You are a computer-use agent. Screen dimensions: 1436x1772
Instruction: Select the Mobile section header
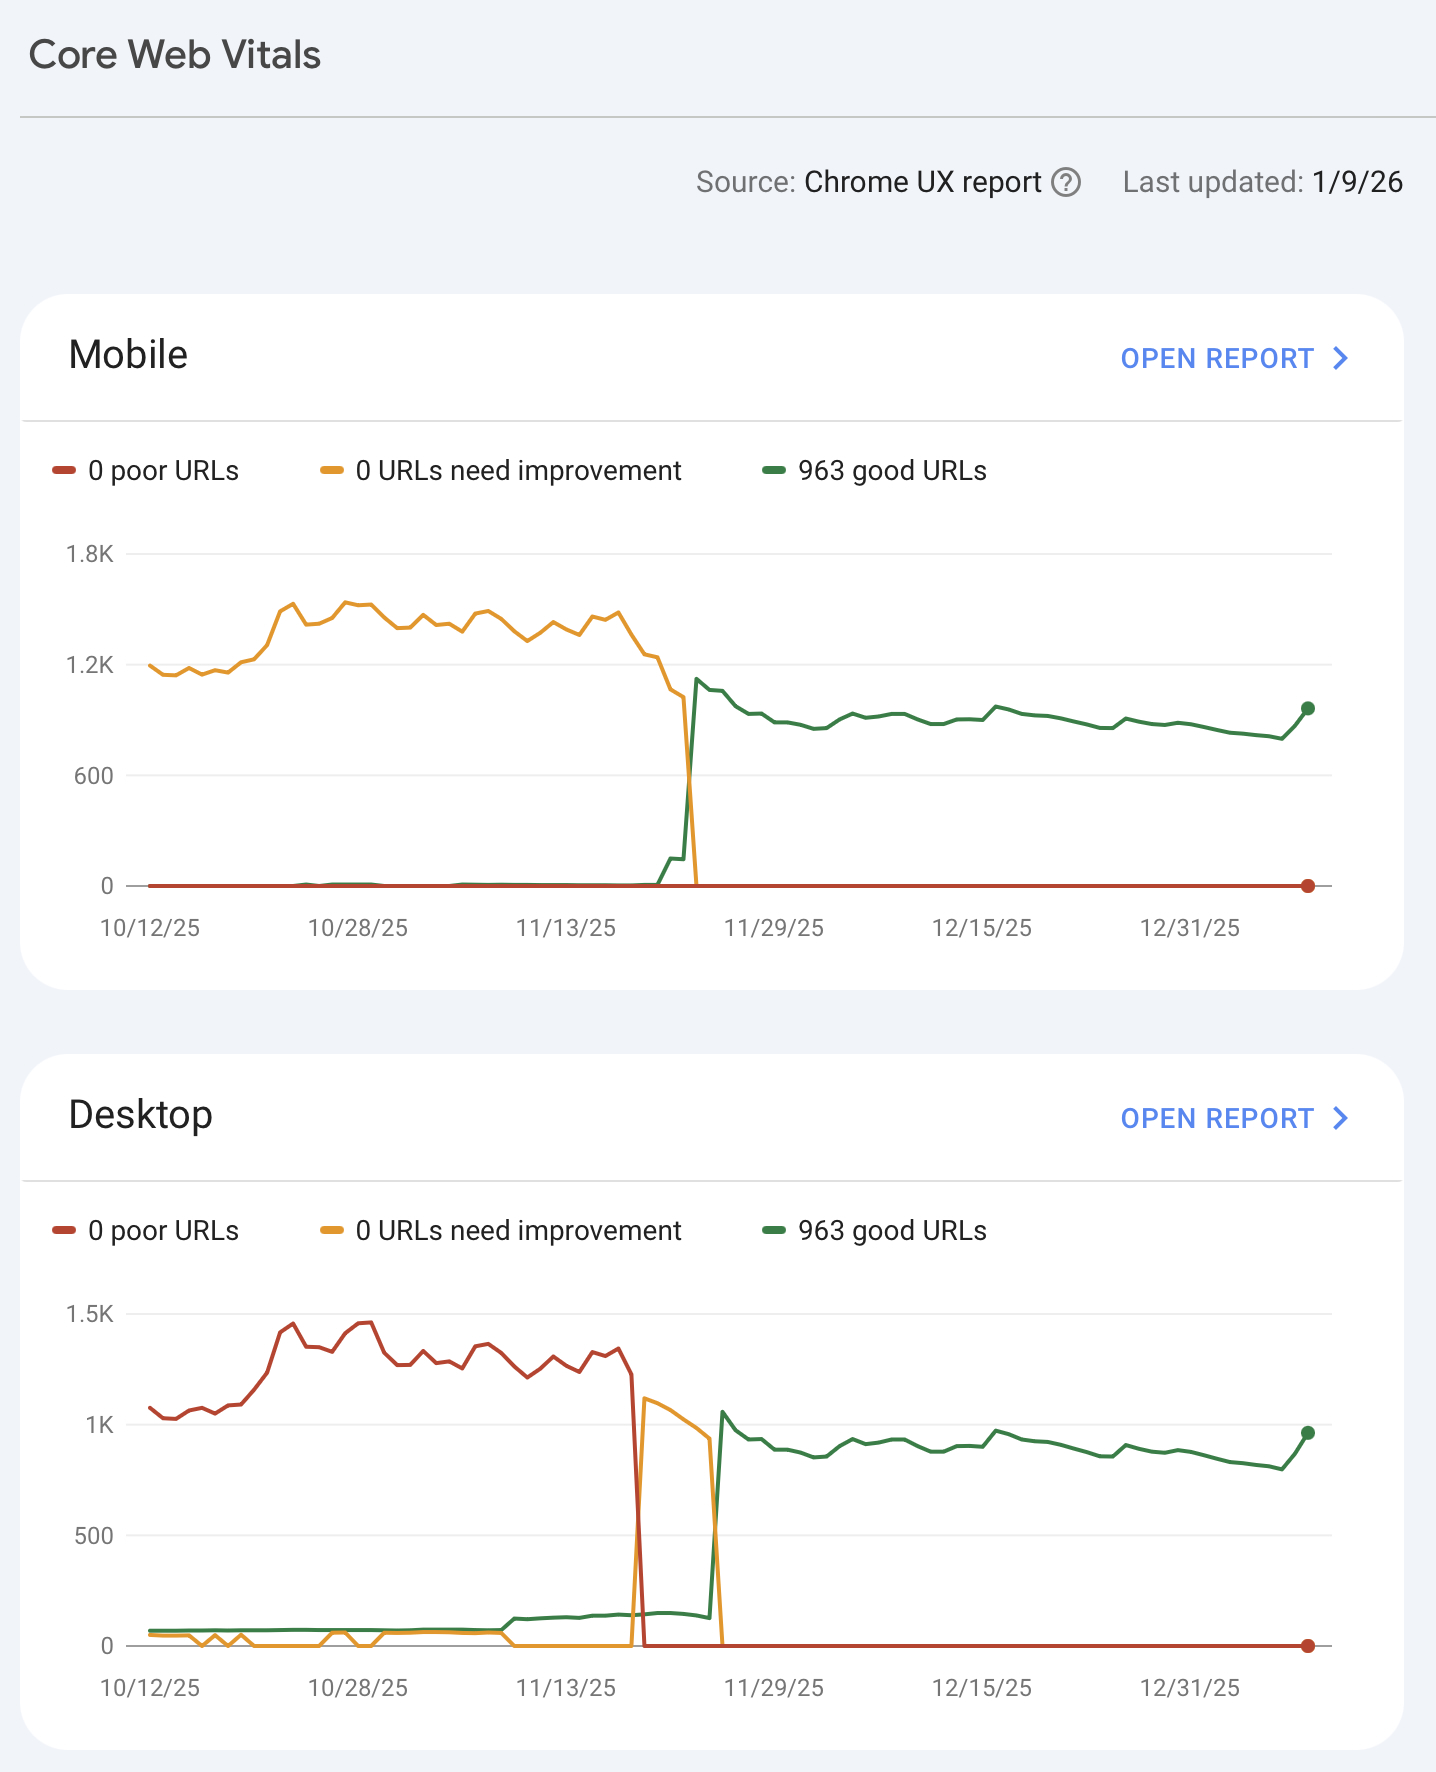click(x=128, y=354)
